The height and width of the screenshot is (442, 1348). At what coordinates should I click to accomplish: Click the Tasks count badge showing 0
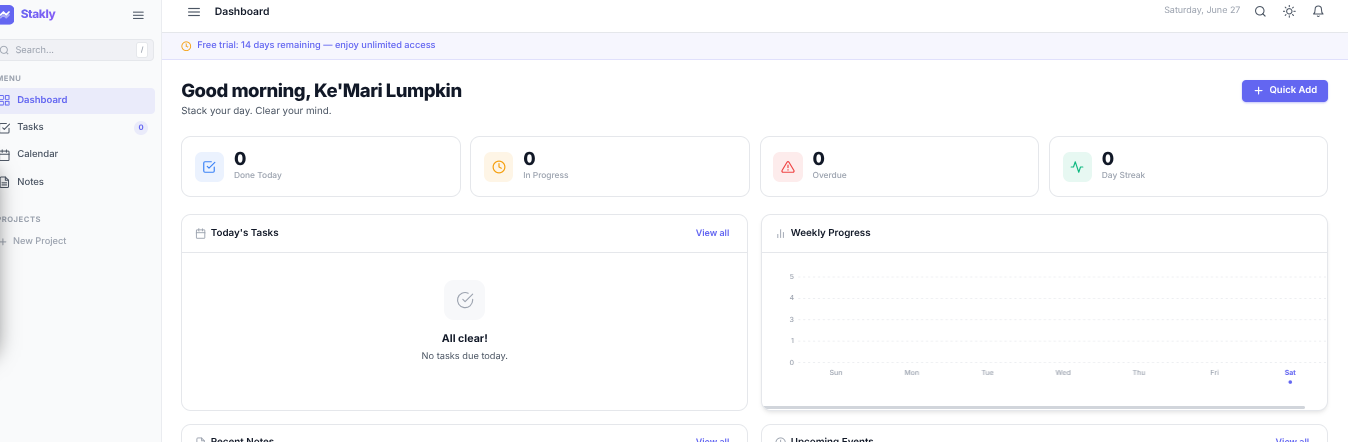point(141,127)
